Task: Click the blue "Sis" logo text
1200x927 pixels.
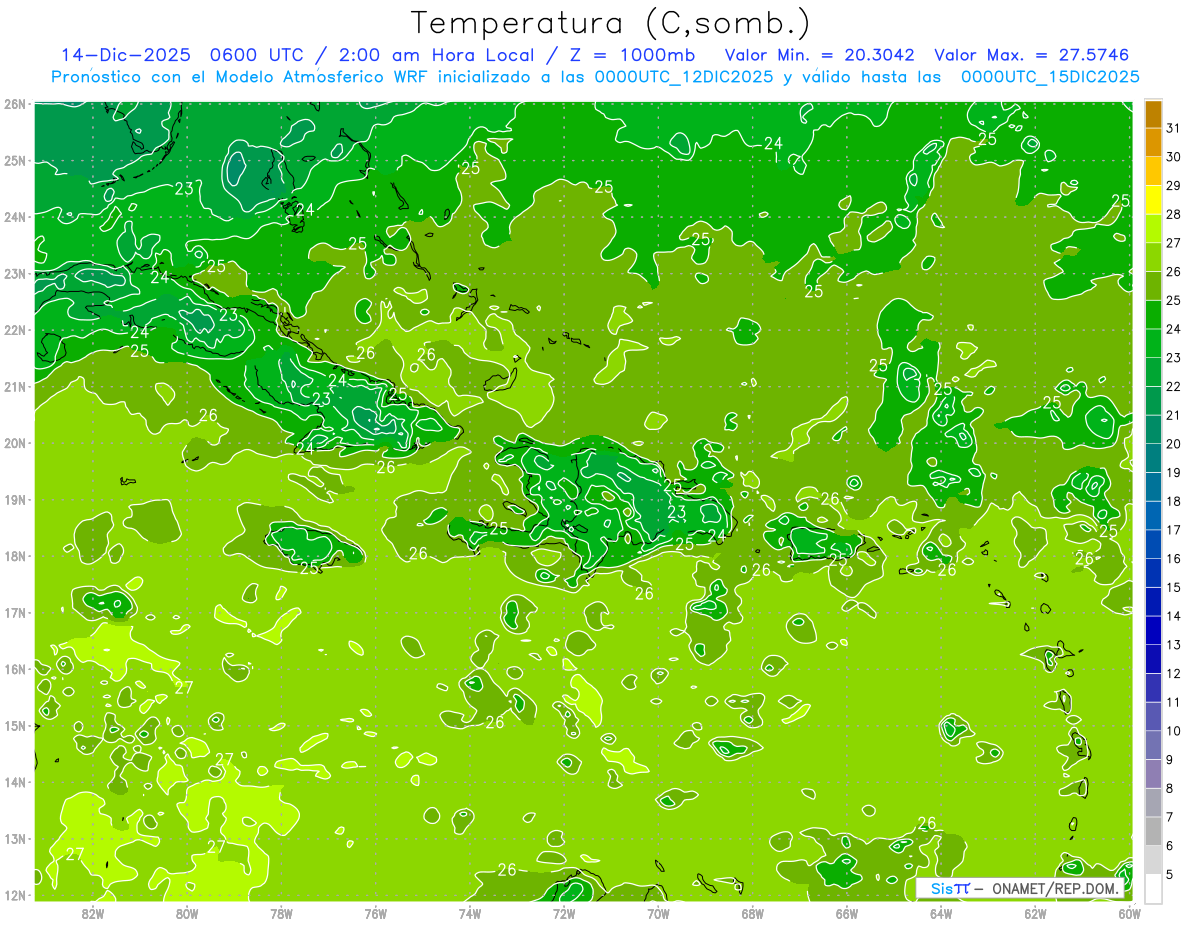Action: [943, 888]
